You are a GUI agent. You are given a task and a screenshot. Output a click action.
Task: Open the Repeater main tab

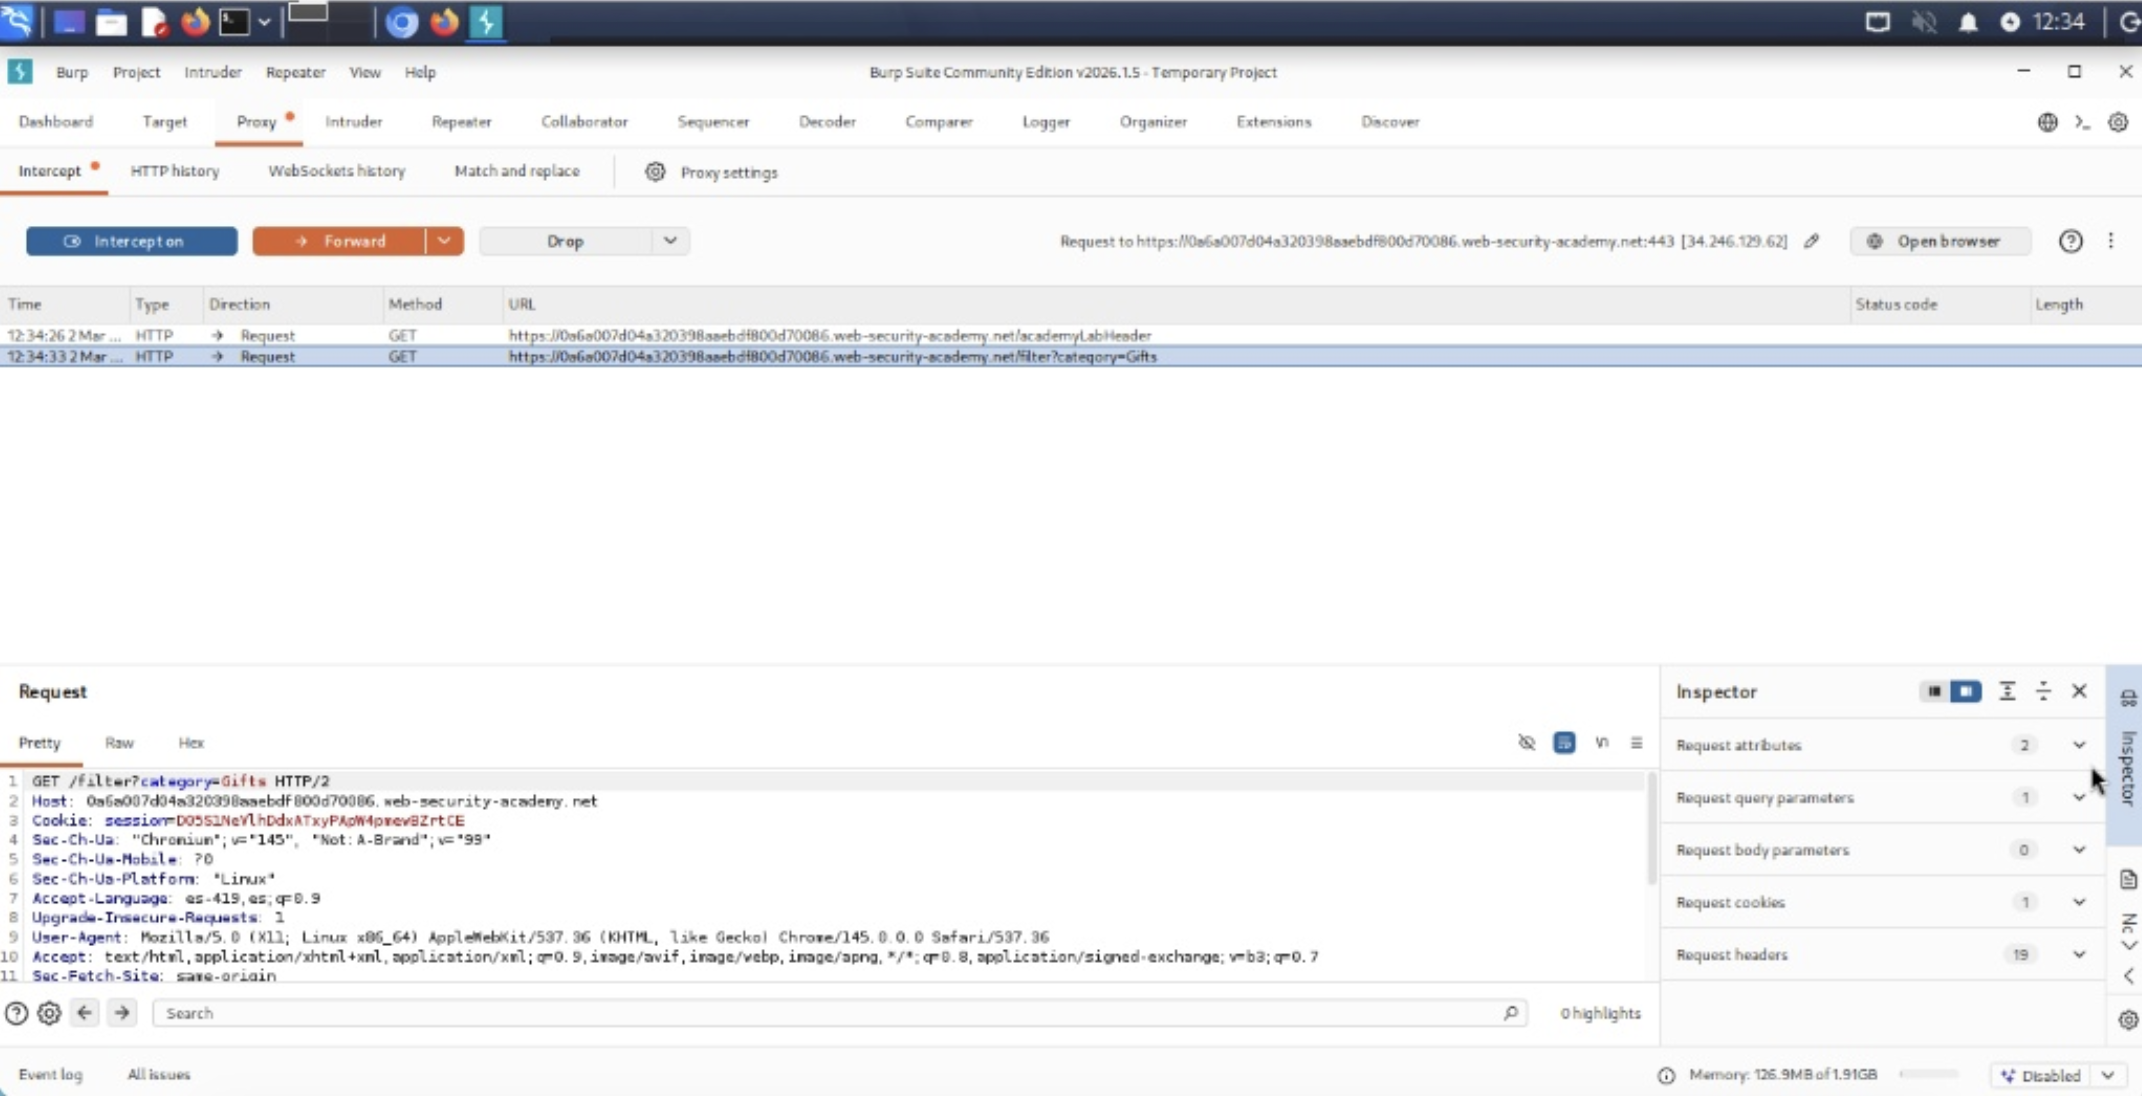point(461,122)
